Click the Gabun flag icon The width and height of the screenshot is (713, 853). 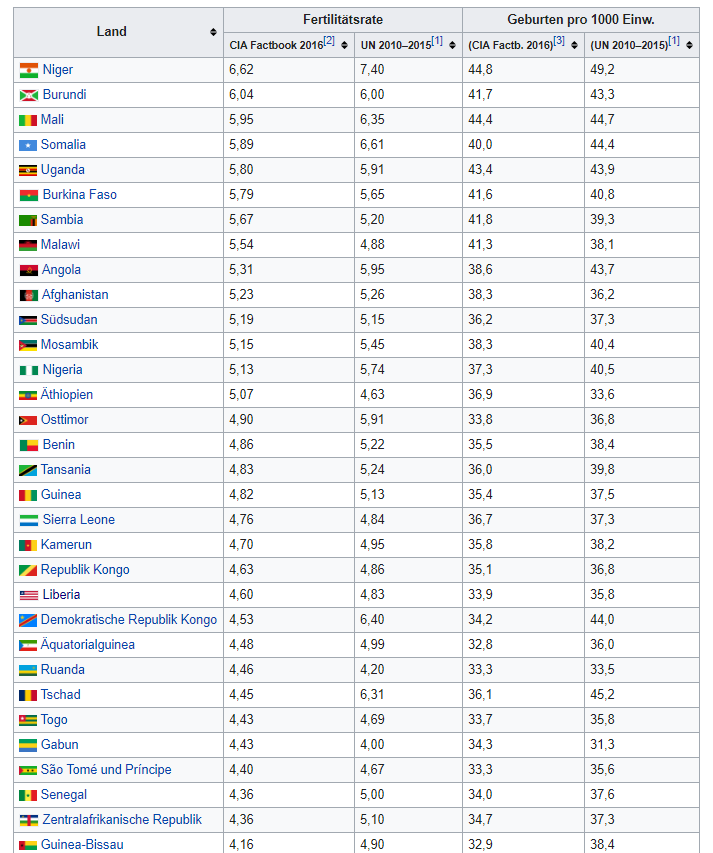pos(28,745)
